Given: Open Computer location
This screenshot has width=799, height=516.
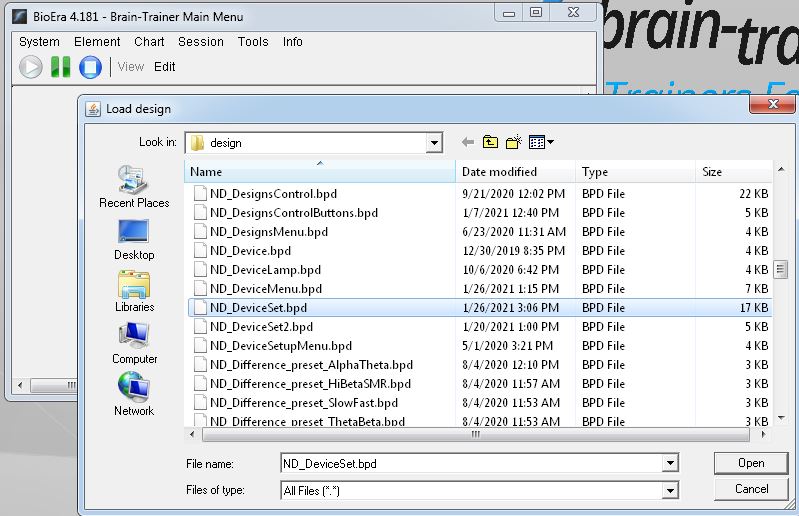Looking at the screenshot, I should [134, 344].
